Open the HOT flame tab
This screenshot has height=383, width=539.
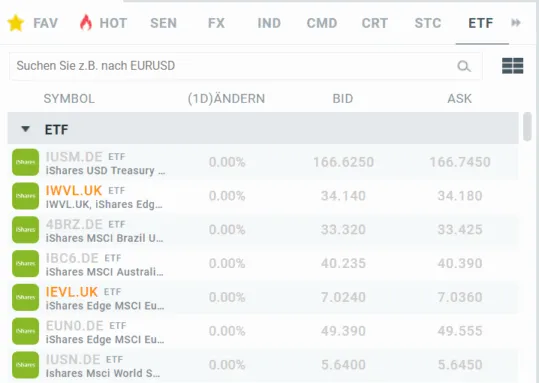(103, 23)
